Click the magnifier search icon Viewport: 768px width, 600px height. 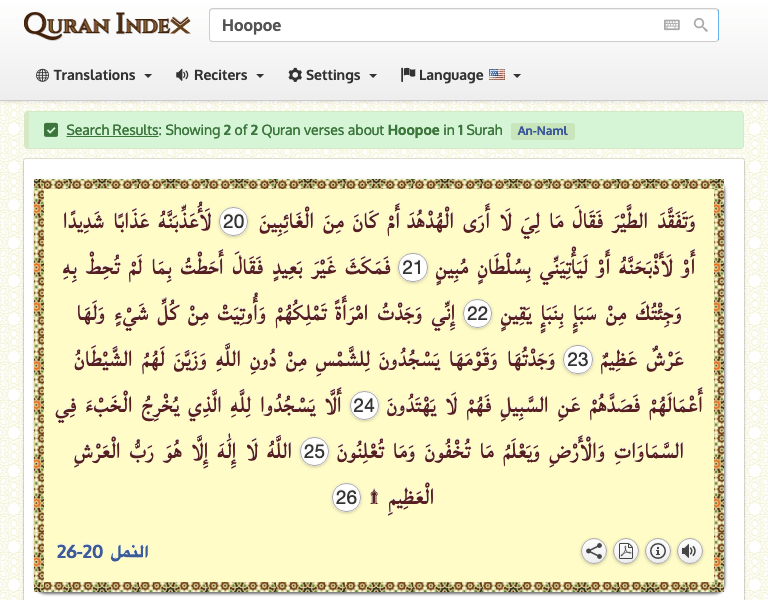coord(701,25)
